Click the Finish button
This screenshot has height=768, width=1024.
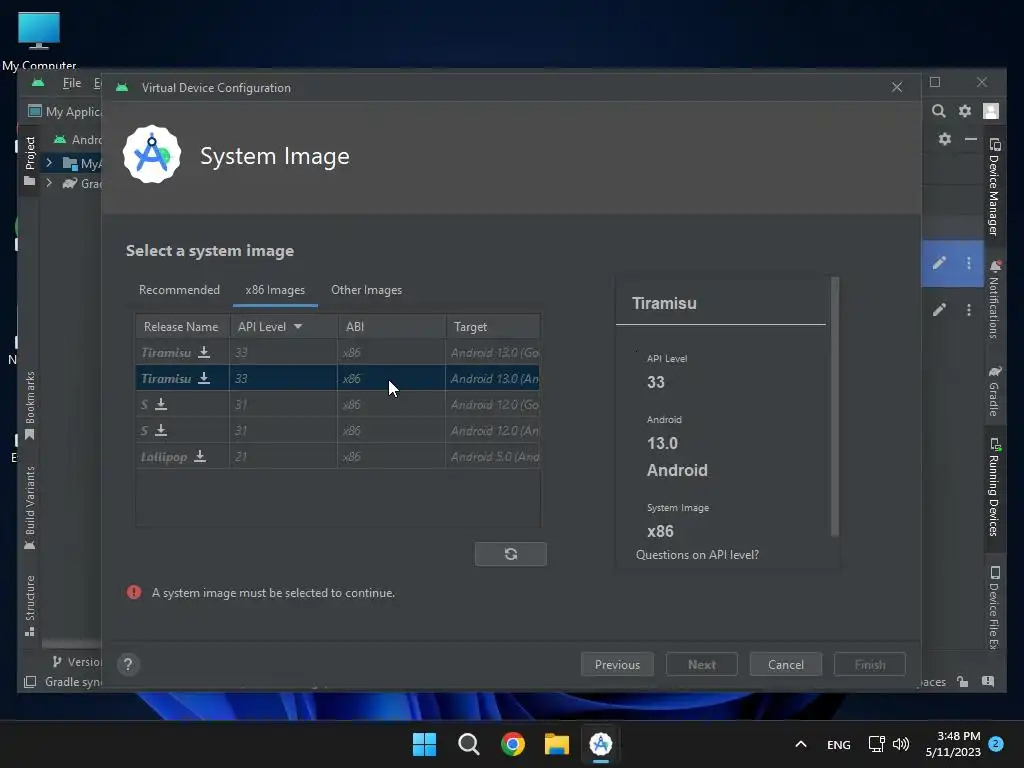pos(870,664)
